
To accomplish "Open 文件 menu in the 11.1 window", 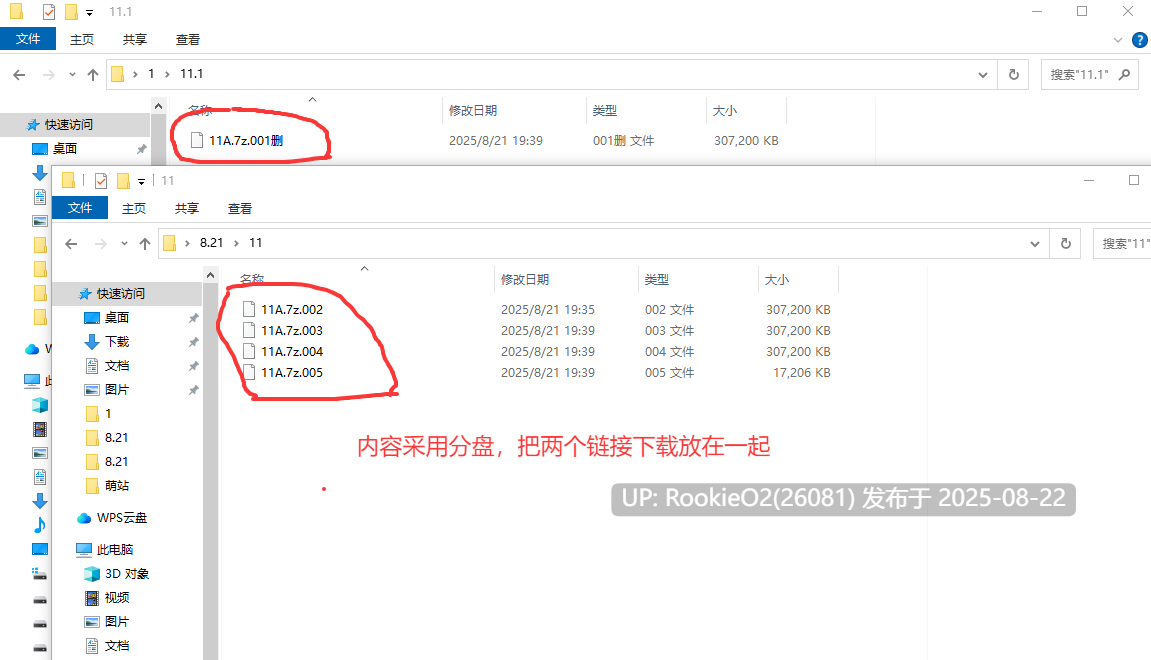I will coord(28,39).
